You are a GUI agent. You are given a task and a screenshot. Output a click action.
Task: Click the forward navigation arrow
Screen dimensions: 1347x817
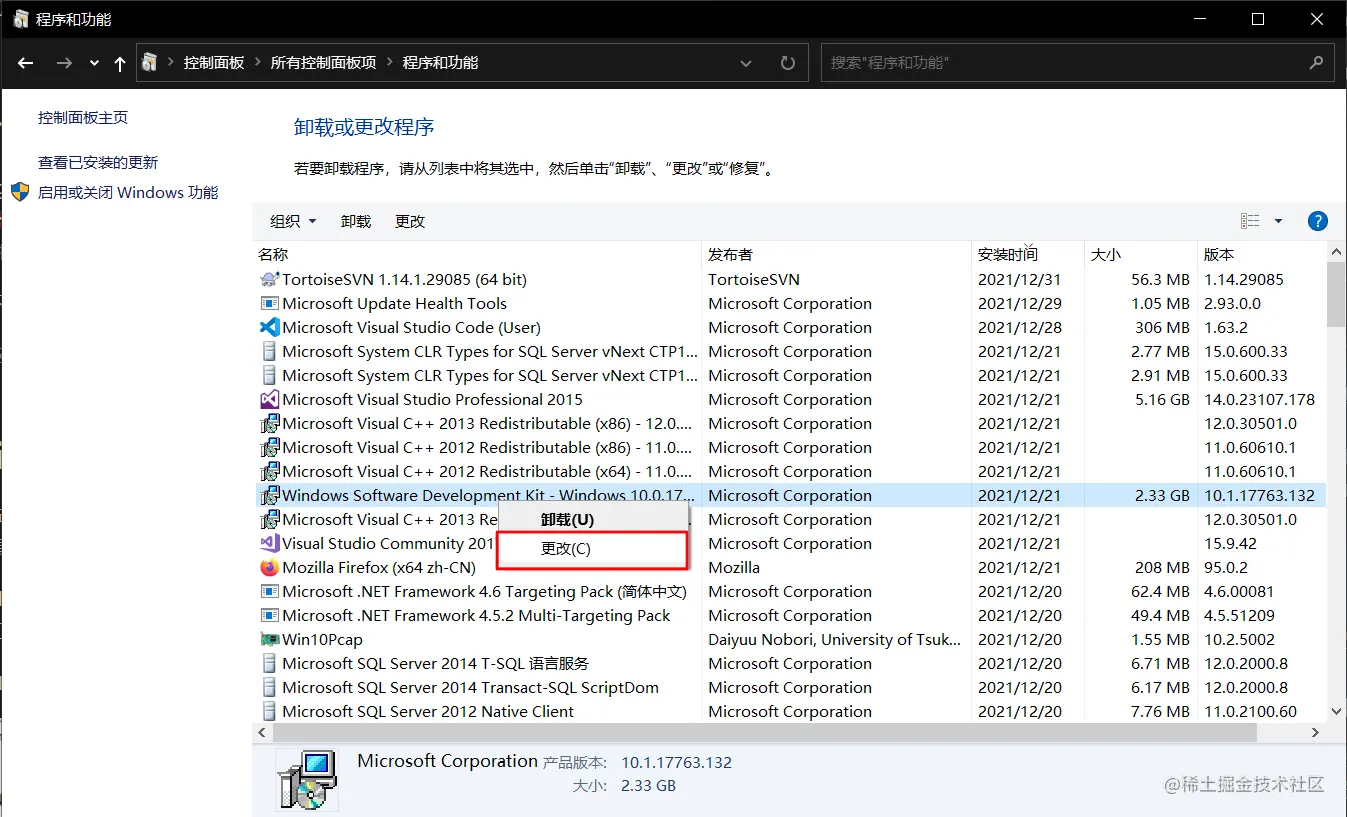click(x=62, y=62)
